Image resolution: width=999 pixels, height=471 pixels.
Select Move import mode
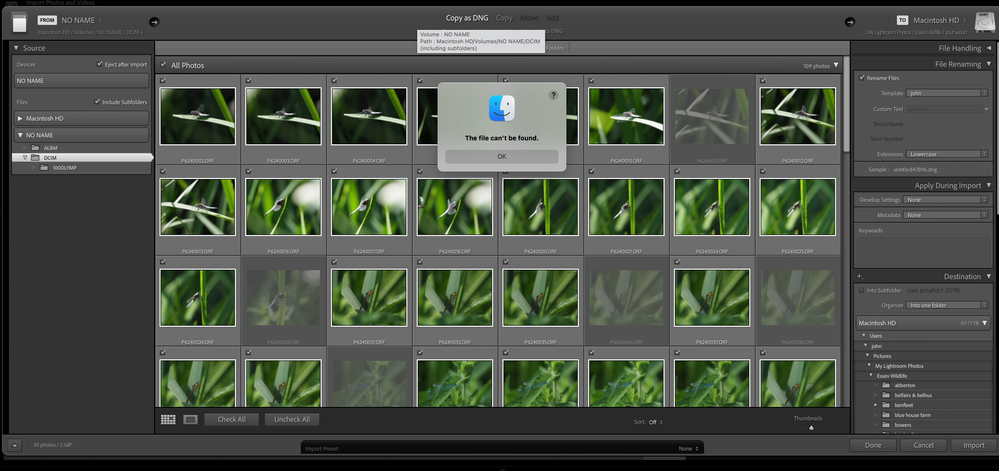click(529, 18)
